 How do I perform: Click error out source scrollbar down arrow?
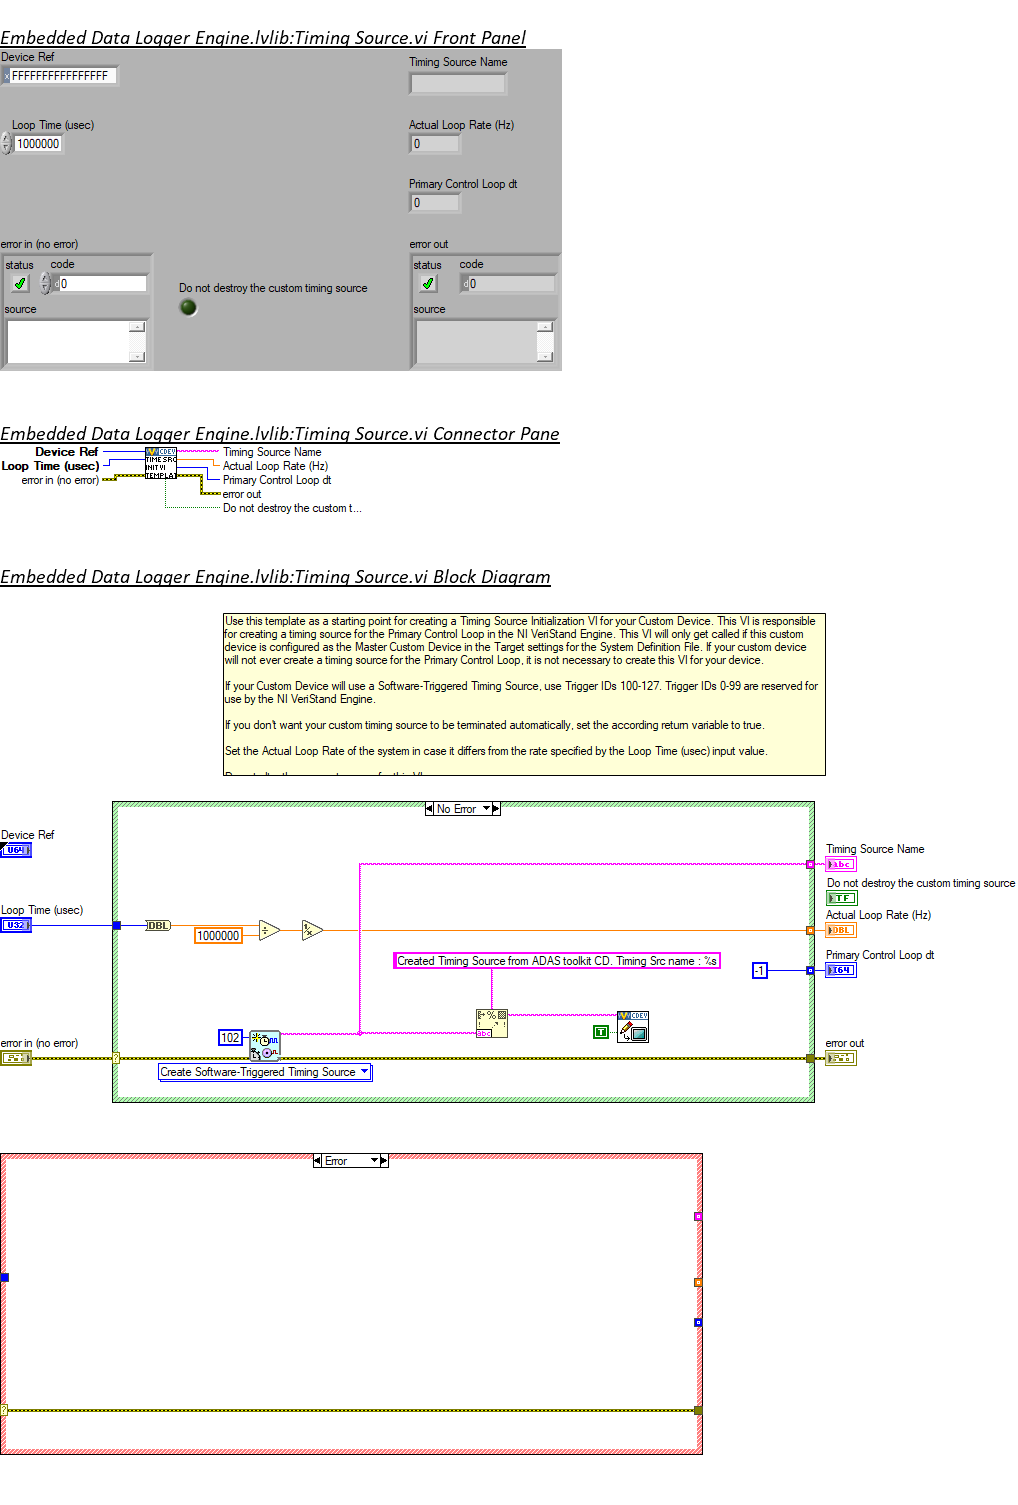[545, 356]
